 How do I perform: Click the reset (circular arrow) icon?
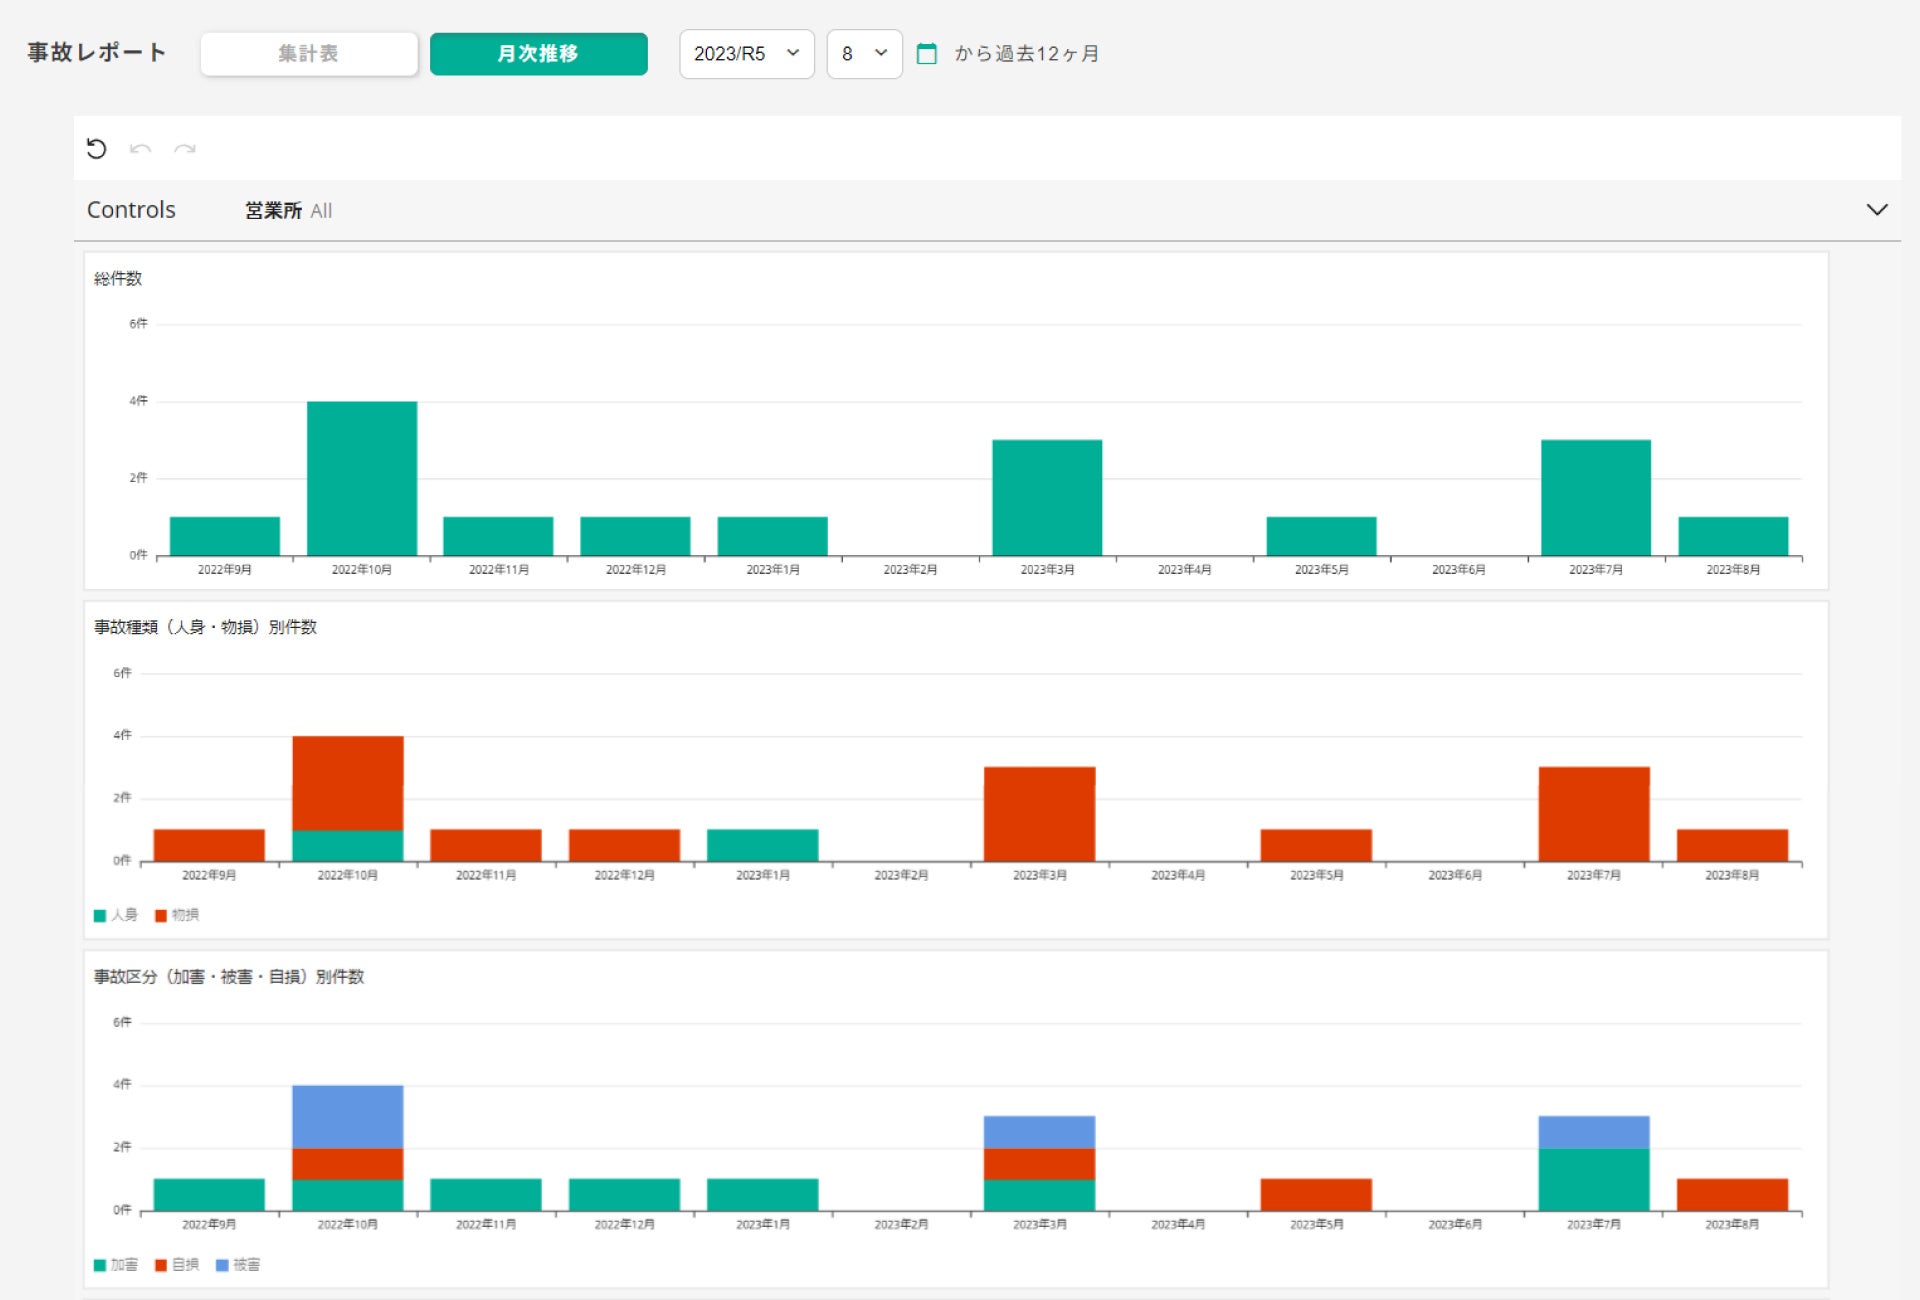click(x=96, y=149)
